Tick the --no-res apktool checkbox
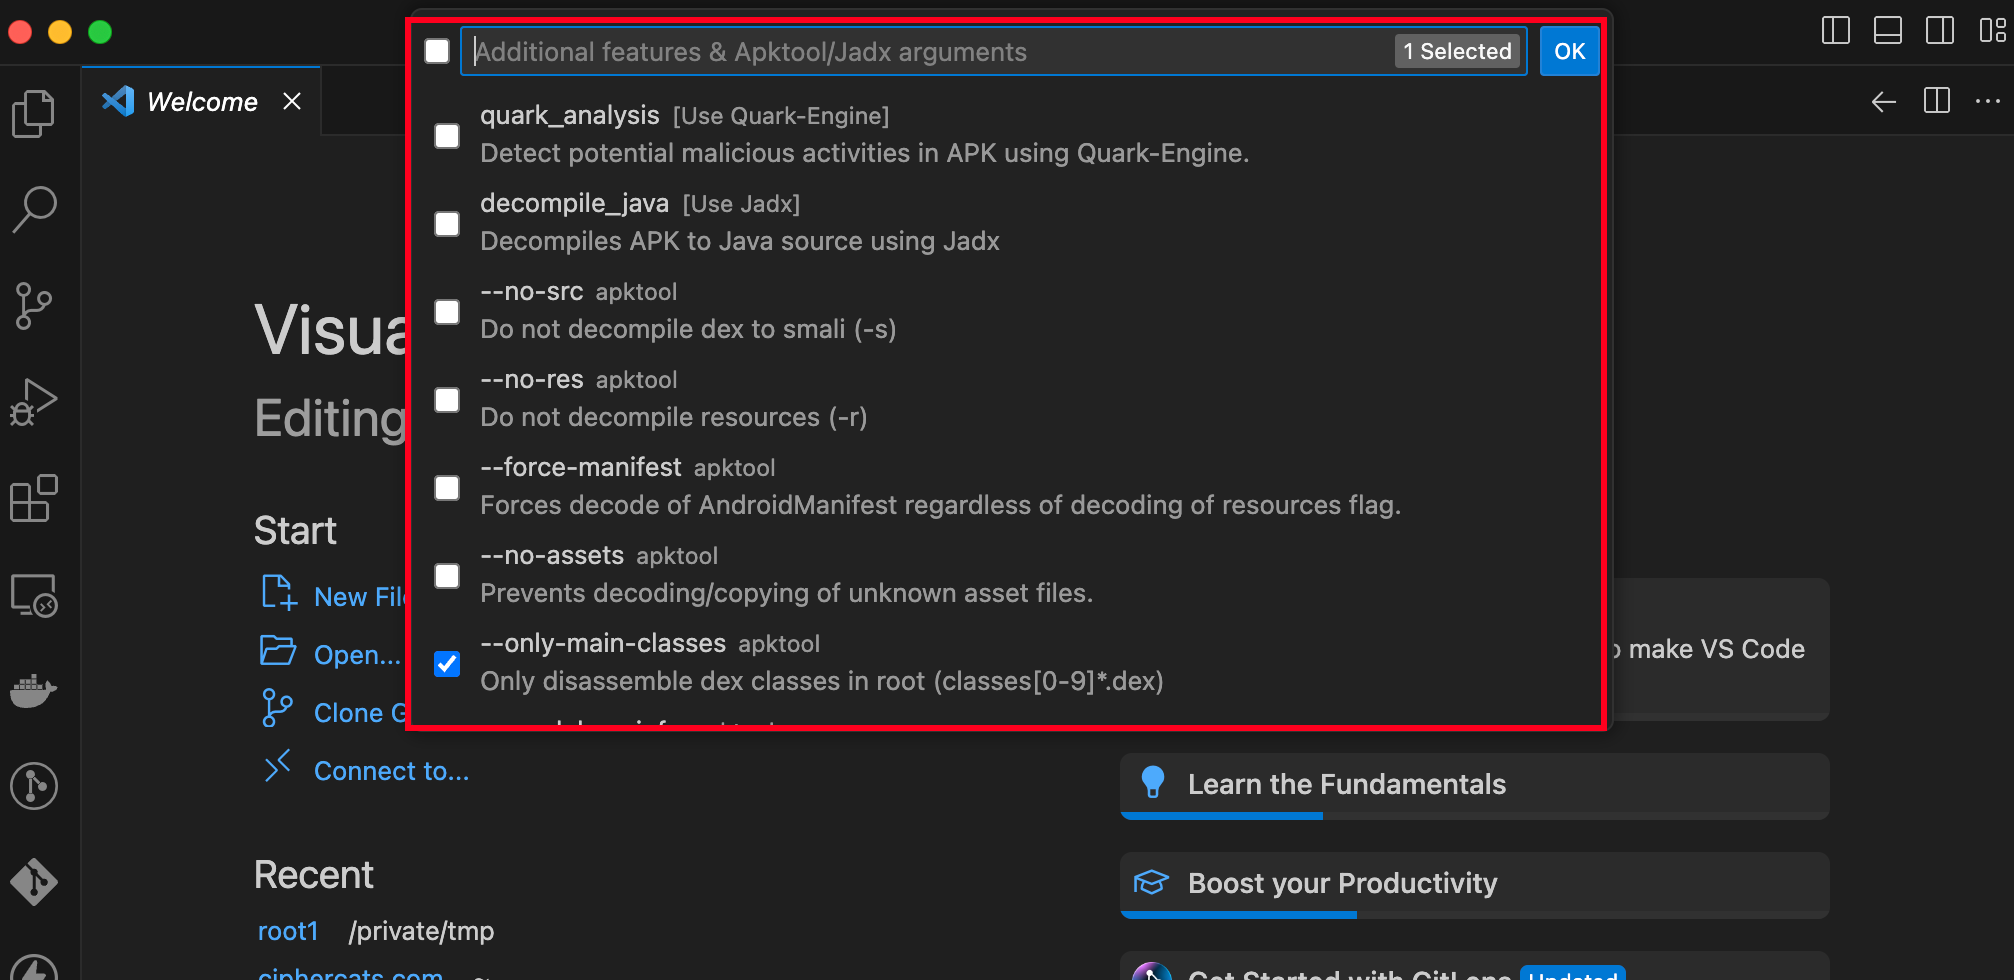The width and height of the screenshot is (2014, 980). point(447,399)
